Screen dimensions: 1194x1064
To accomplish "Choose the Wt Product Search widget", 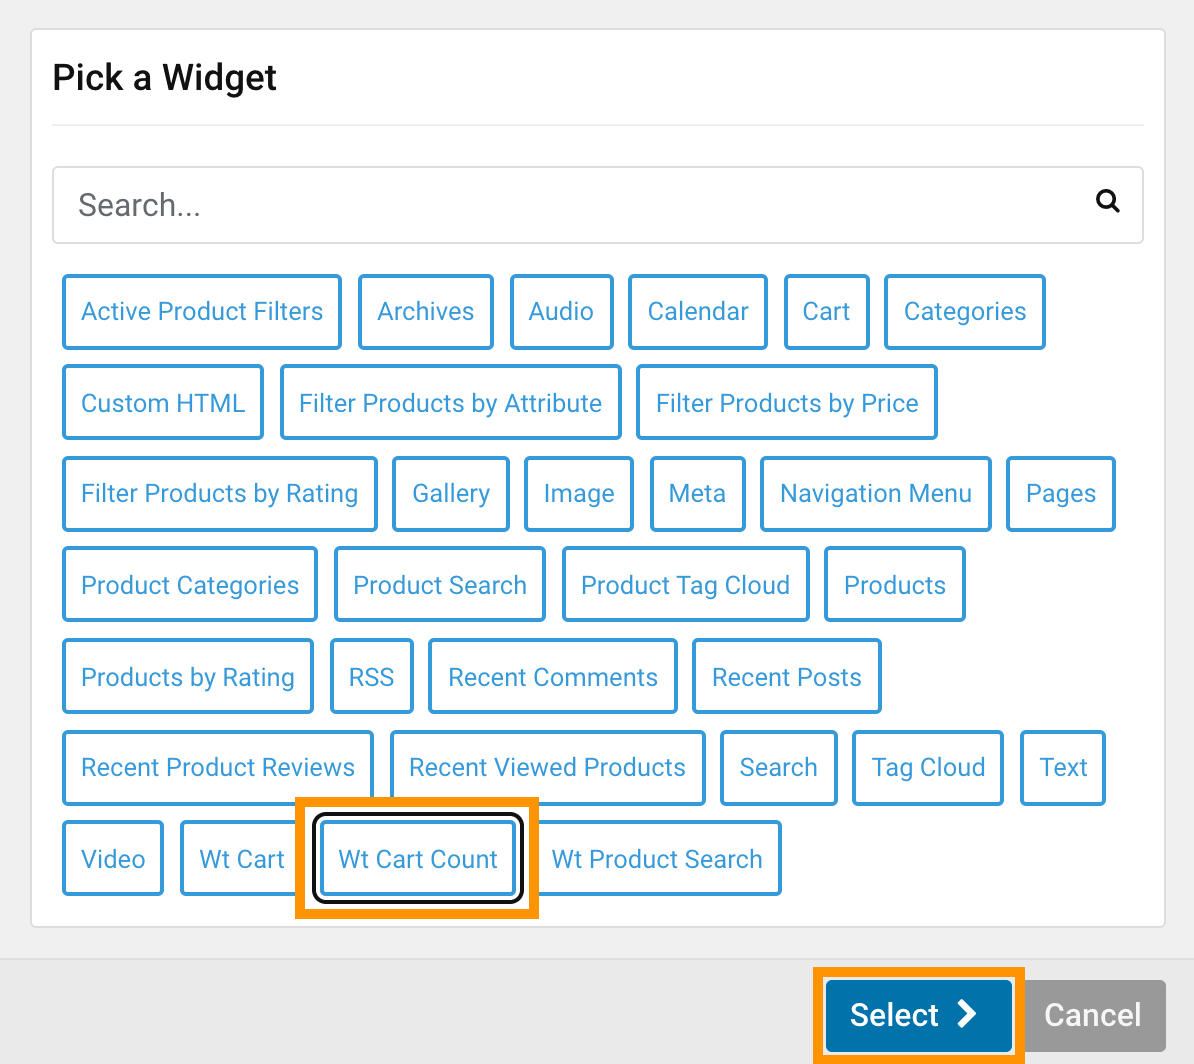I will pyautogui.click(x=656, y=858).
